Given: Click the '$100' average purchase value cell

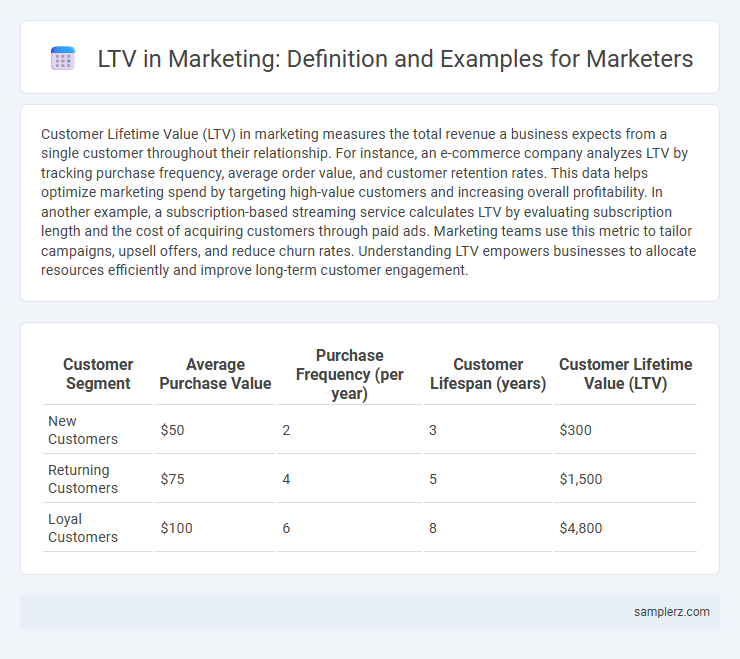Looking at the screenshot, I should [x=177, y=528].
